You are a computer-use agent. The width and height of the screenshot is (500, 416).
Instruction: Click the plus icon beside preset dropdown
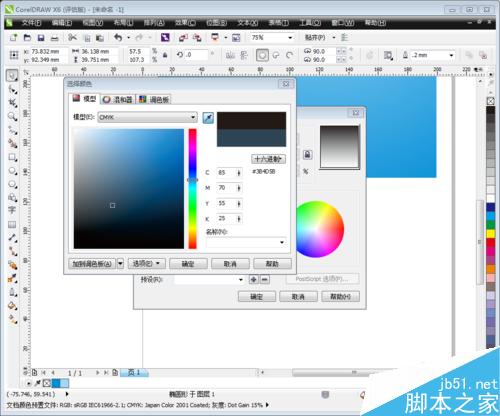tap(254, 279)
